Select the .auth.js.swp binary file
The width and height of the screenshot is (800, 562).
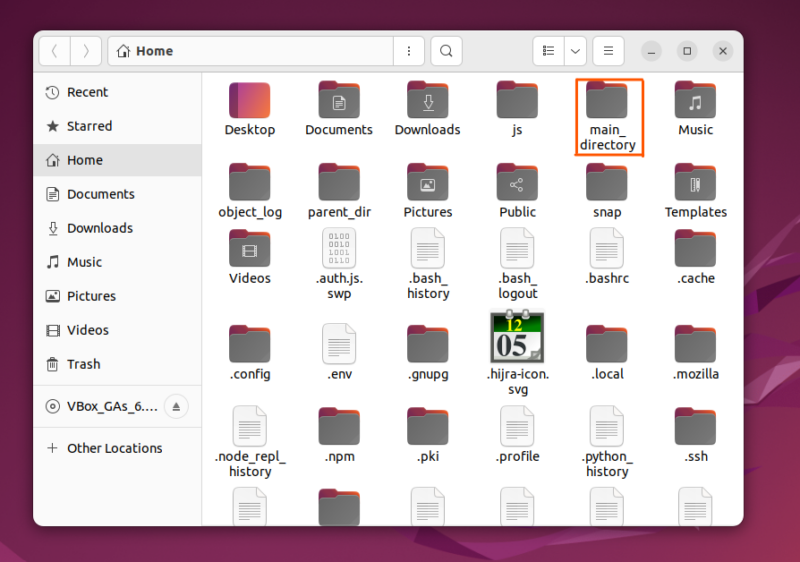339,264
